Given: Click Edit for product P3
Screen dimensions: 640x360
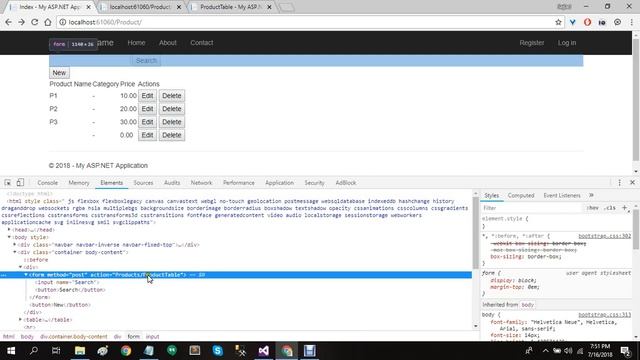Looking at the screenshot, I should tap(147, 122).
